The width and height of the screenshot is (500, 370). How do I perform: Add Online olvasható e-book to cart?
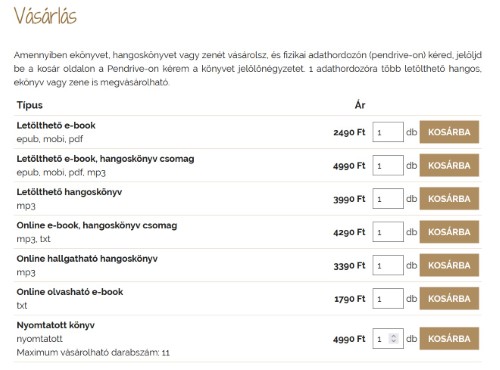[449, 299]
